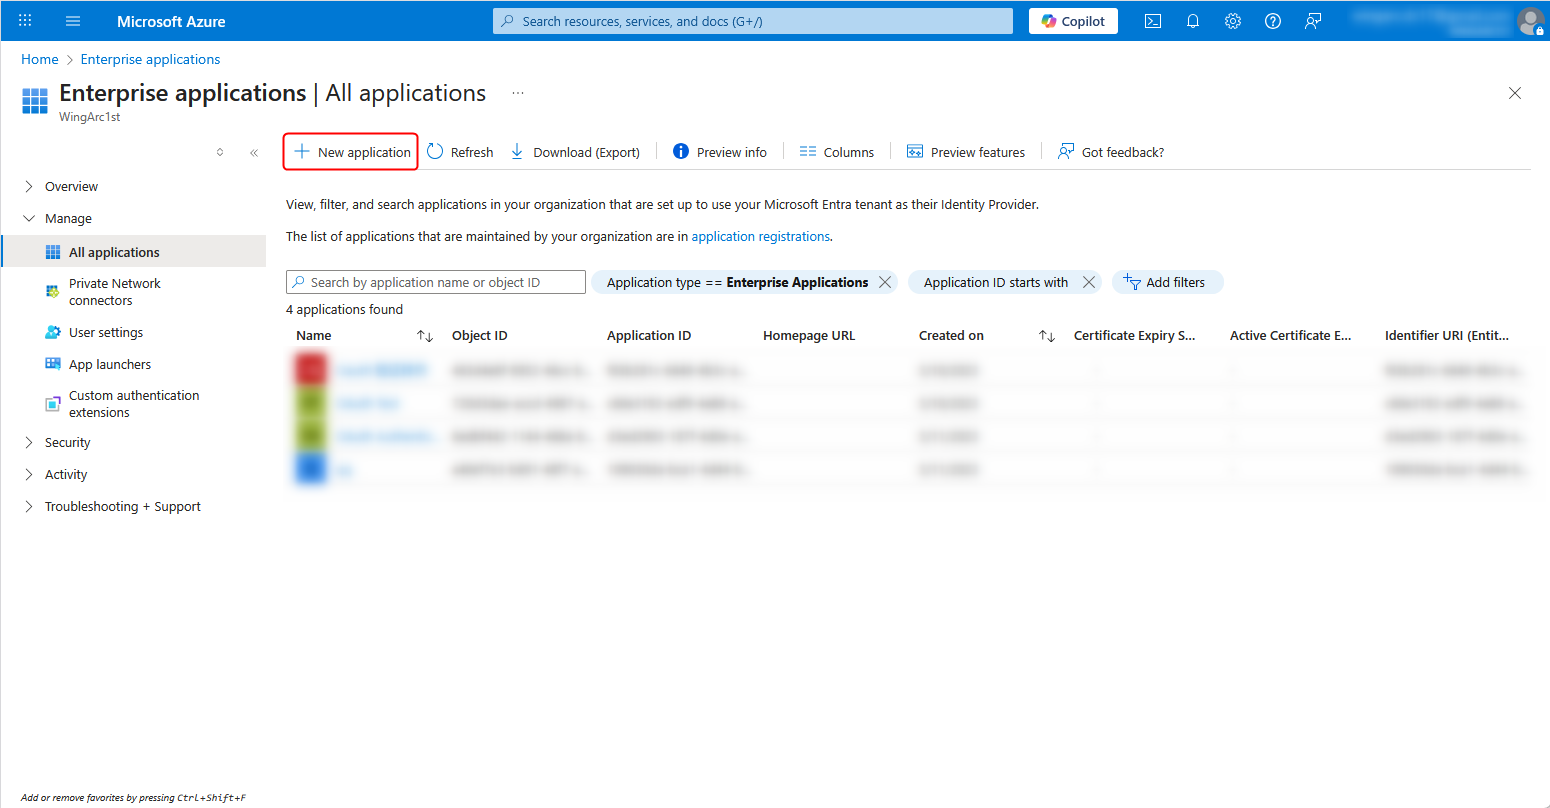Follow the application registrations link
The width and height of the screenshot is (1550, 808).
760,237
